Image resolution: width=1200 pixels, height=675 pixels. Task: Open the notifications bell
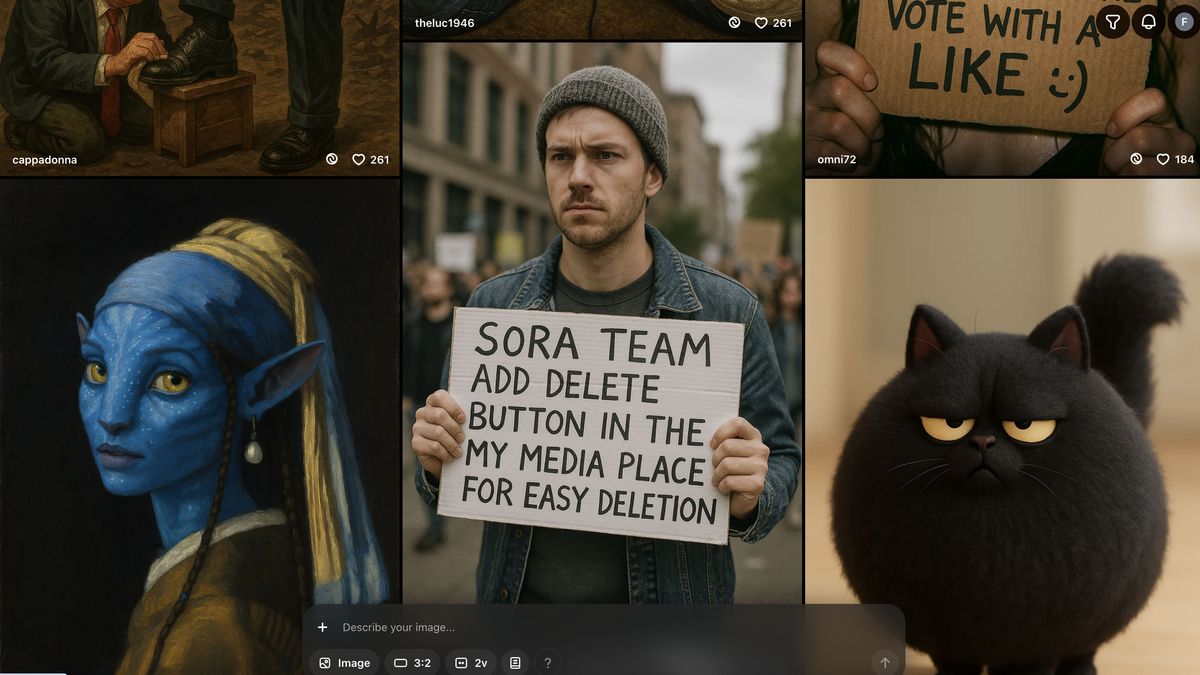point(1148,21)
